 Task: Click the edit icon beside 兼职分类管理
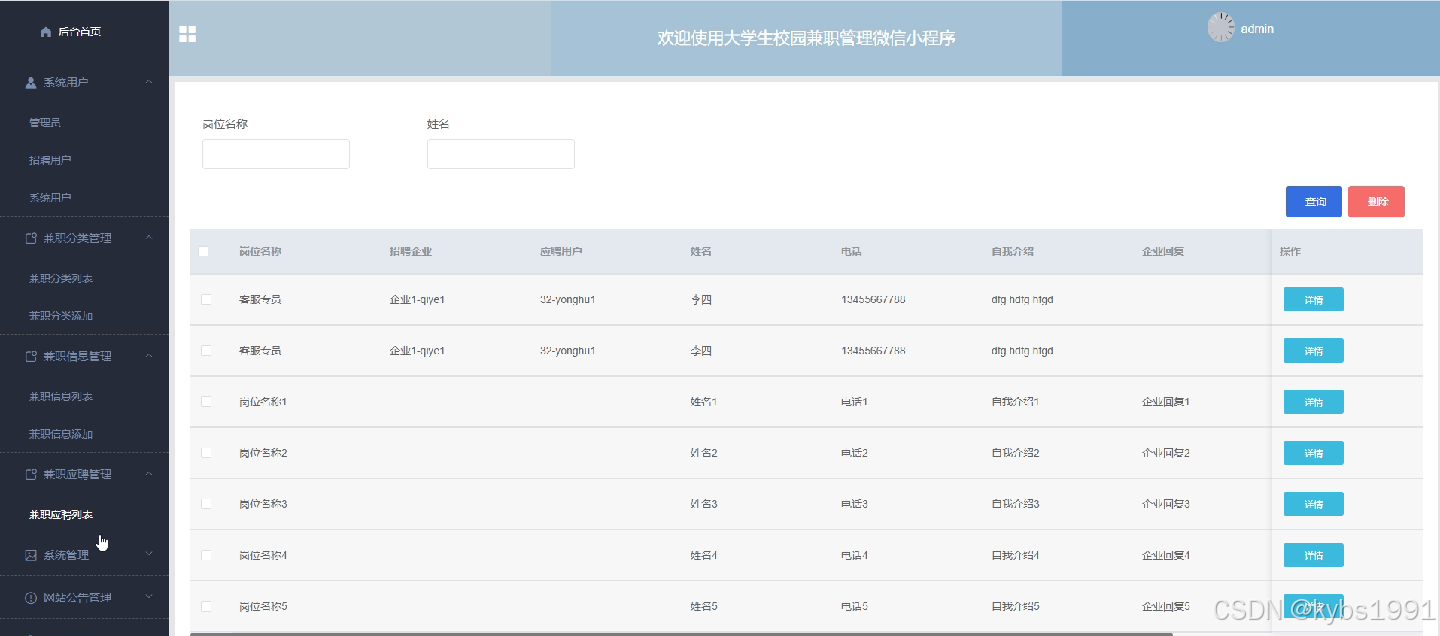(x=31, y=238)
